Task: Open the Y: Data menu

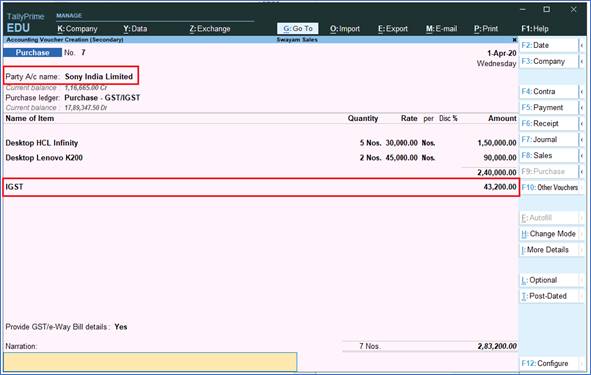Action: [135, 29]
